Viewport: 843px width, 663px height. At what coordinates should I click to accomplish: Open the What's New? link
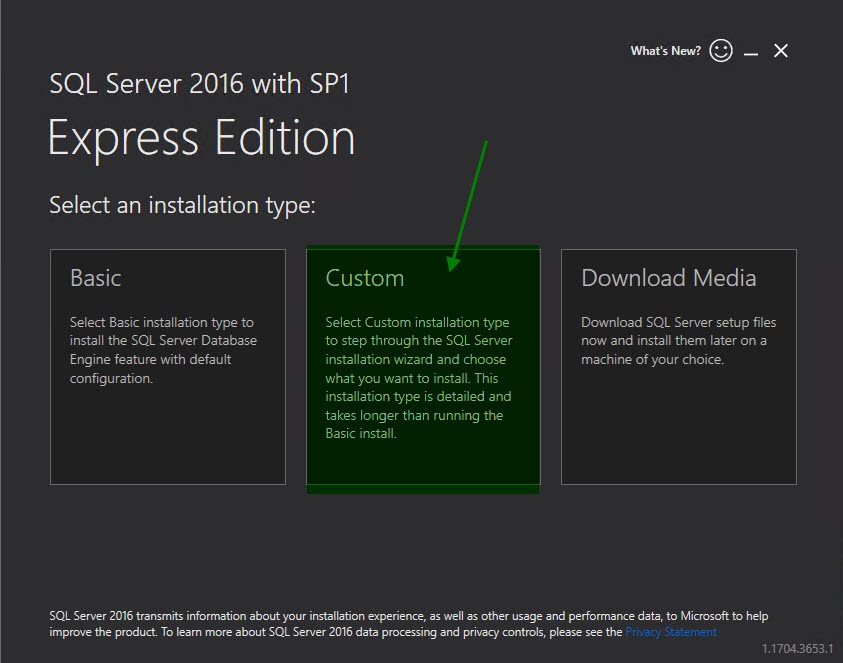coord(666,51)
